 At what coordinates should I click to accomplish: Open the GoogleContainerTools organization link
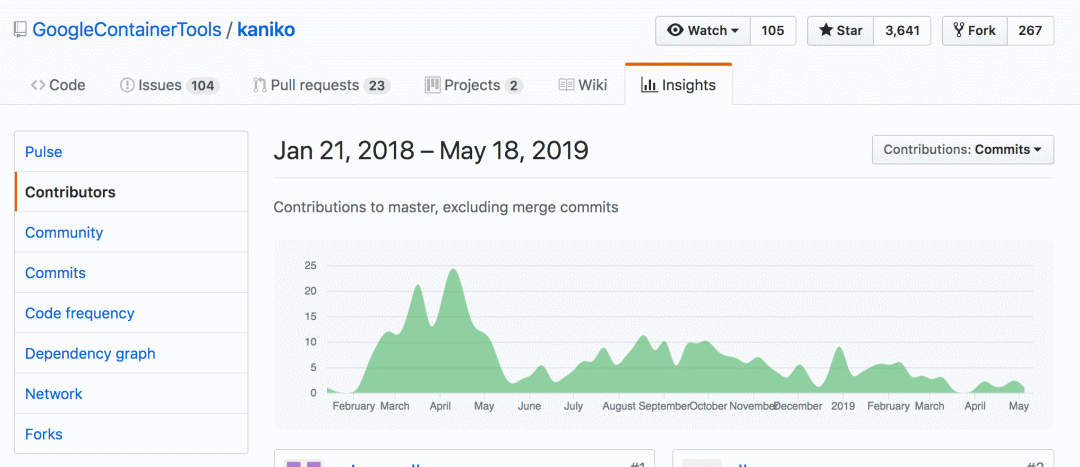coord(127,30)
